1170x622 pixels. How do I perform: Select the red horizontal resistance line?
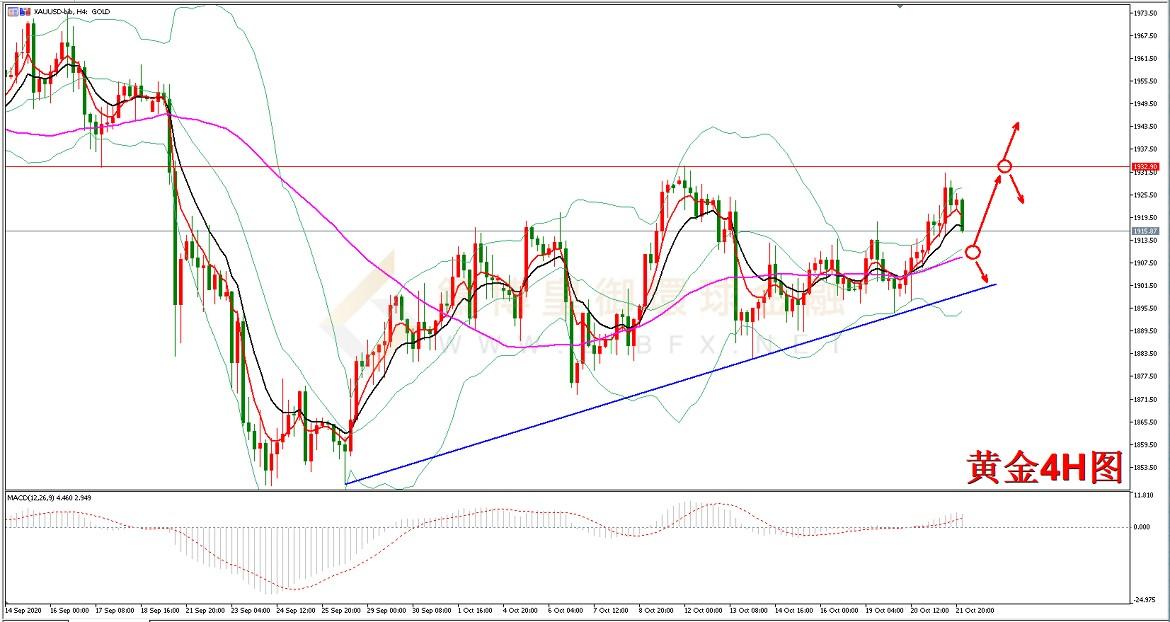[500, 166]
